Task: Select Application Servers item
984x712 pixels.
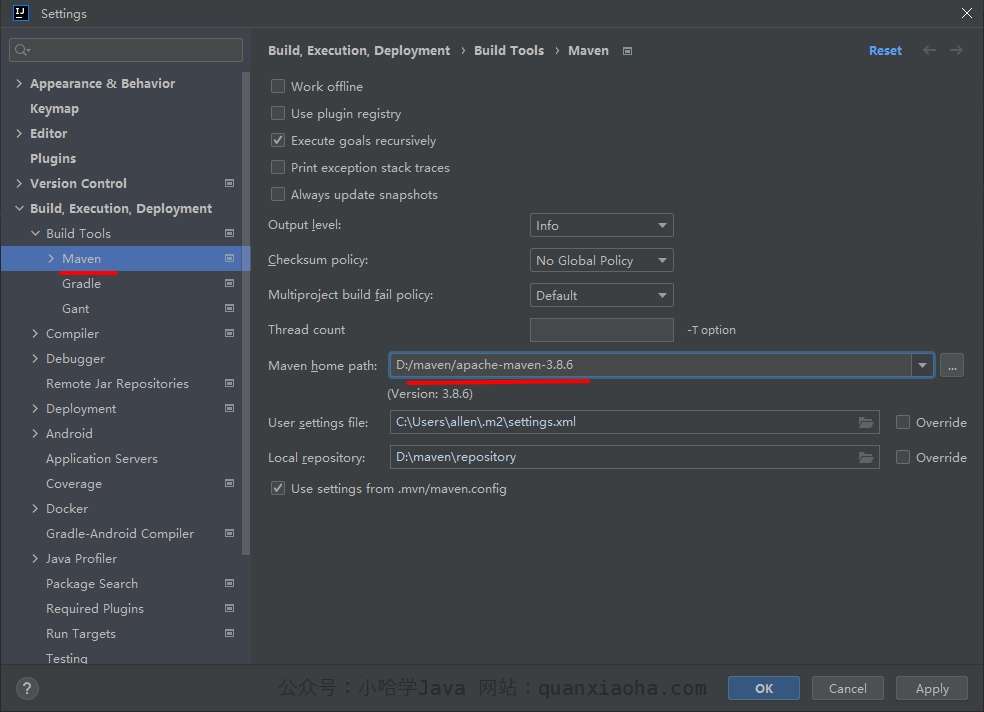Action: (x=102, y=459)
